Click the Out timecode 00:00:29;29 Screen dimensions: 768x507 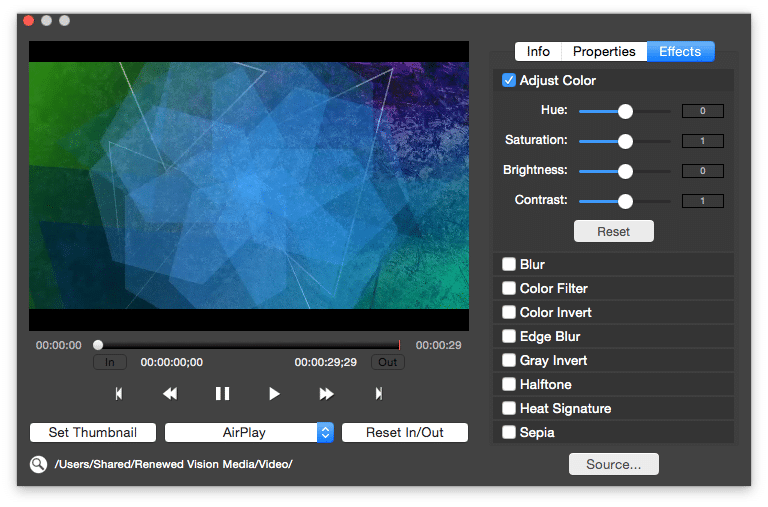point(325,362)
